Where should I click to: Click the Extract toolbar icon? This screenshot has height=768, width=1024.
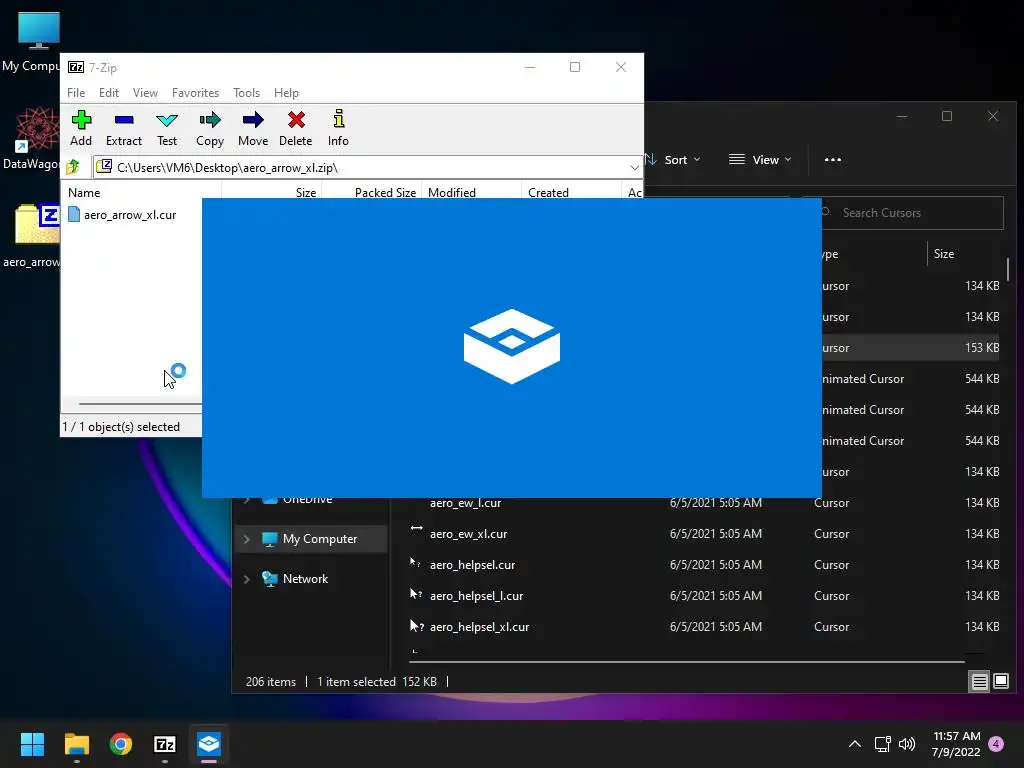click(123, 128)
